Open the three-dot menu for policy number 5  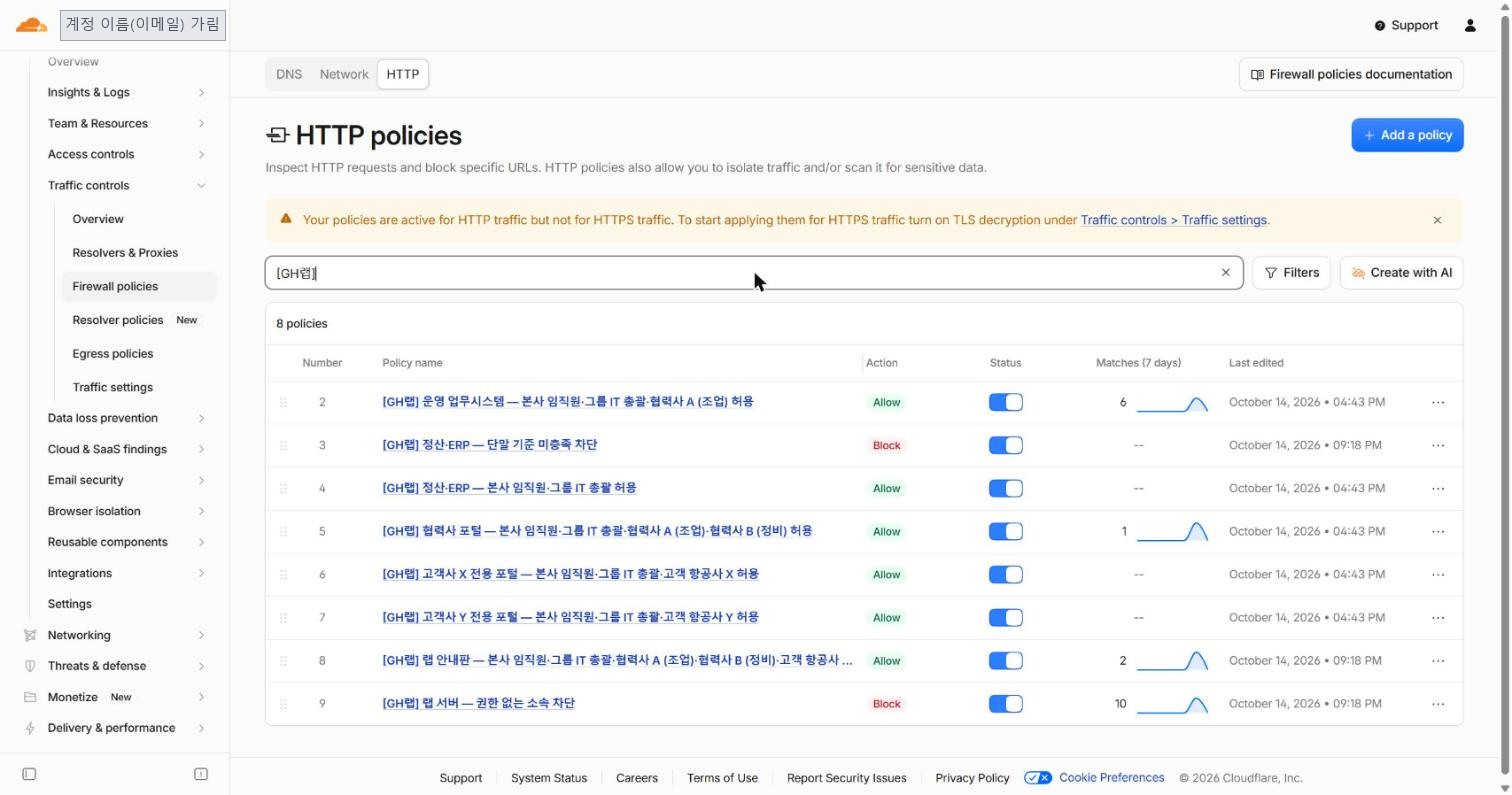click(1438, 531)
